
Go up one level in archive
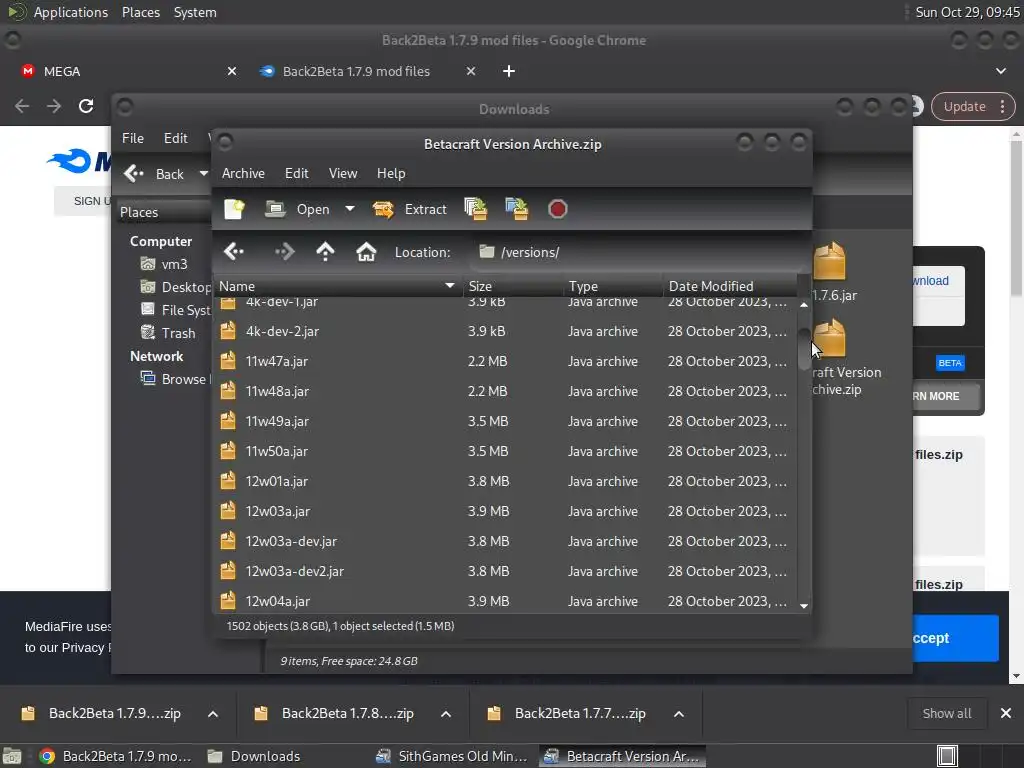325,251
